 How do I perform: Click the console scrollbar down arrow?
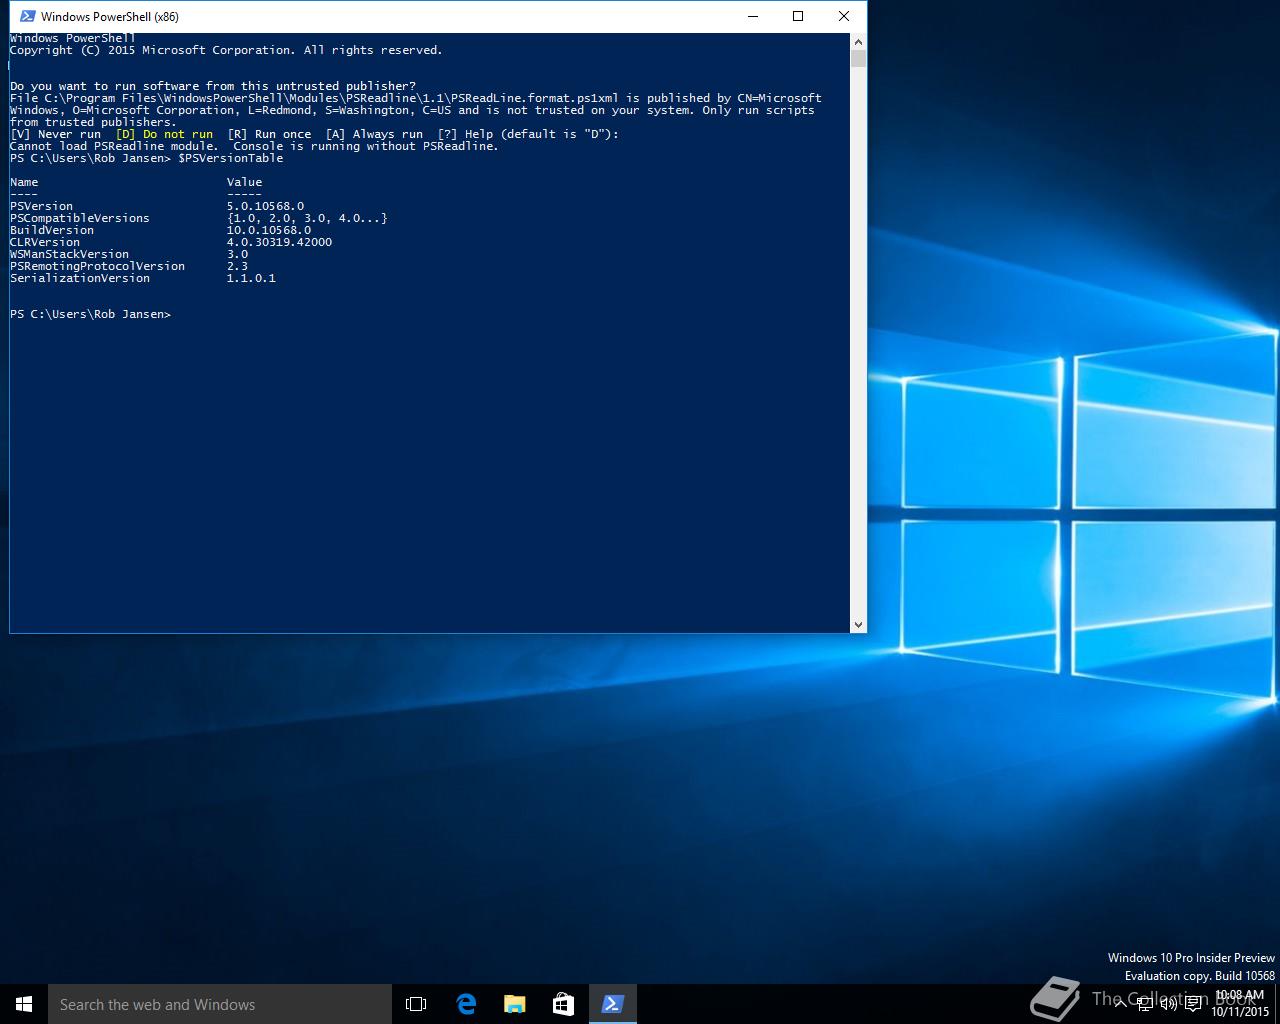click(858, 624)
